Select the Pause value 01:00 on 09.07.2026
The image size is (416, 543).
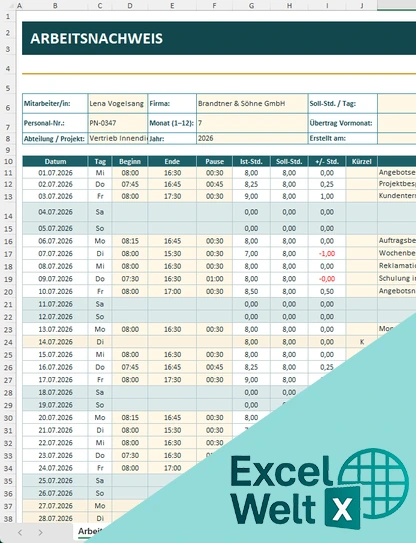[x=214, y=279]
